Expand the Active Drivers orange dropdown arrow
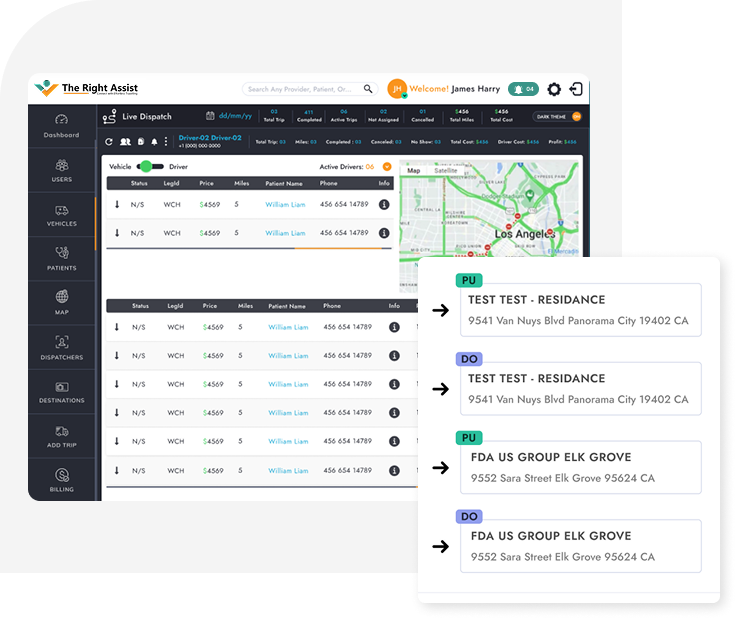 pyautogui.click(x=387, y=167)
